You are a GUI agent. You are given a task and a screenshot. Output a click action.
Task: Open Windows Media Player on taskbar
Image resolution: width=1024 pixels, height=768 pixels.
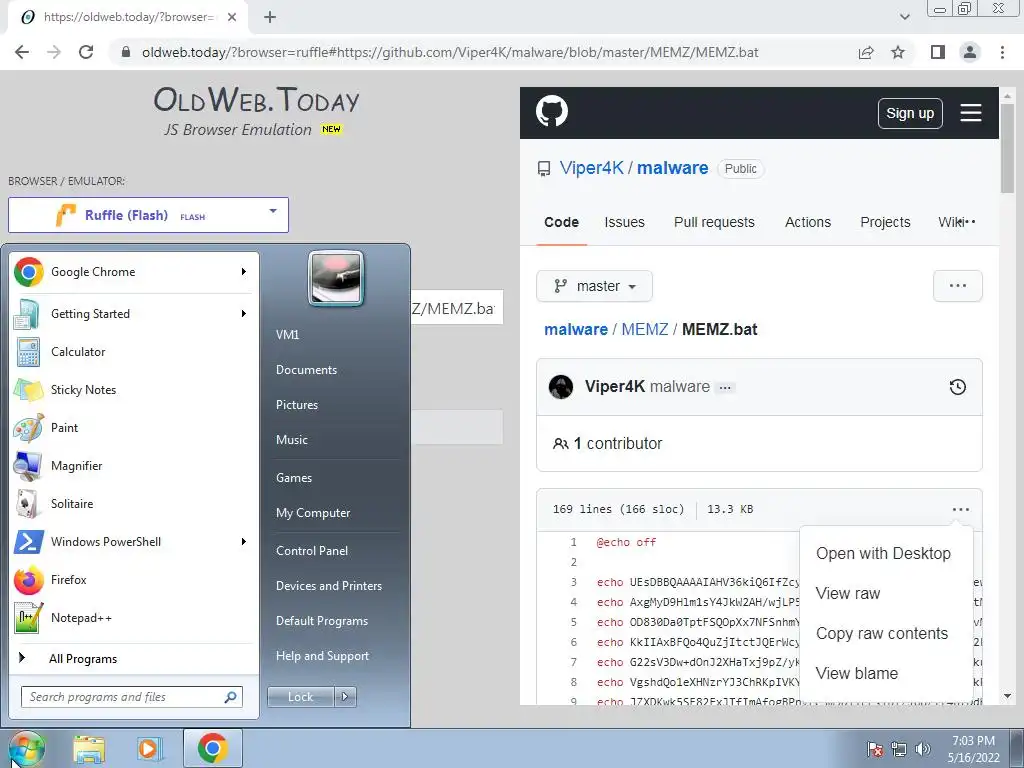[x=148, y=749]
